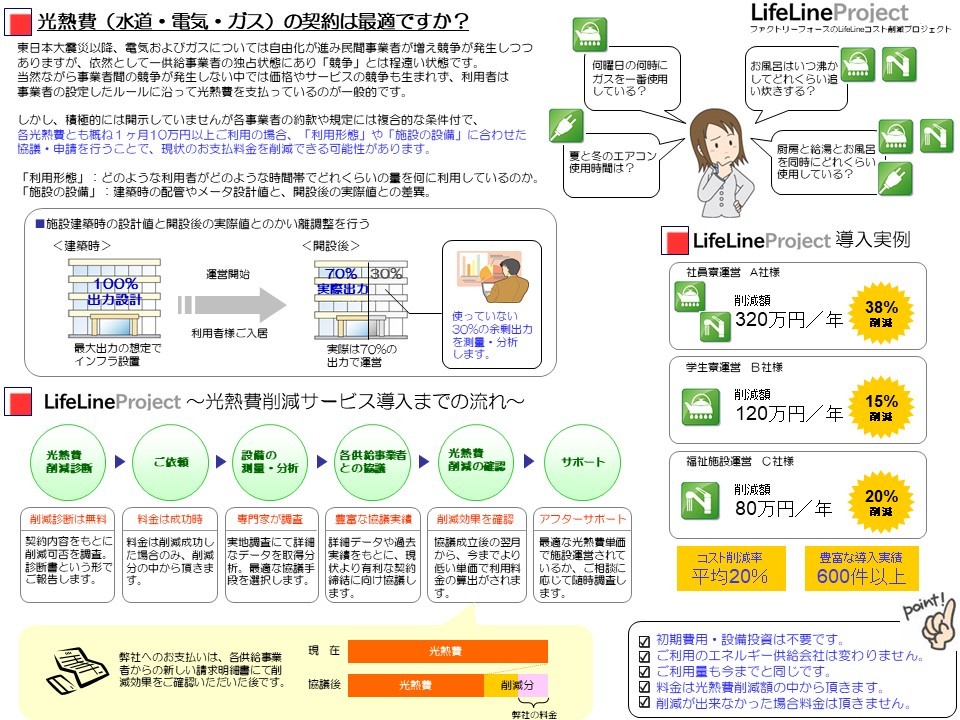This screenshot has width=960, height=720.
Task: Click the orange 光熱費 bar in the 協議後 row
Action: pyautogui.click(x=416, y=686)
